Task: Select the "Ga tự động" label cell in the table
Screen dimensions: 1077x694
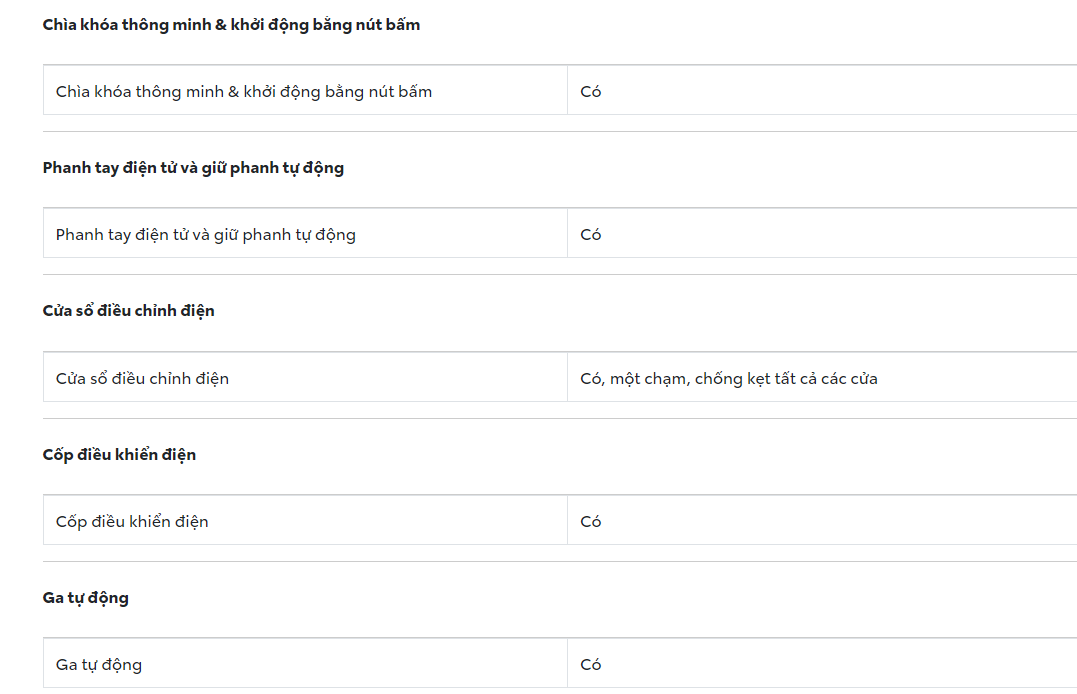Action: [x=99, y=665]
